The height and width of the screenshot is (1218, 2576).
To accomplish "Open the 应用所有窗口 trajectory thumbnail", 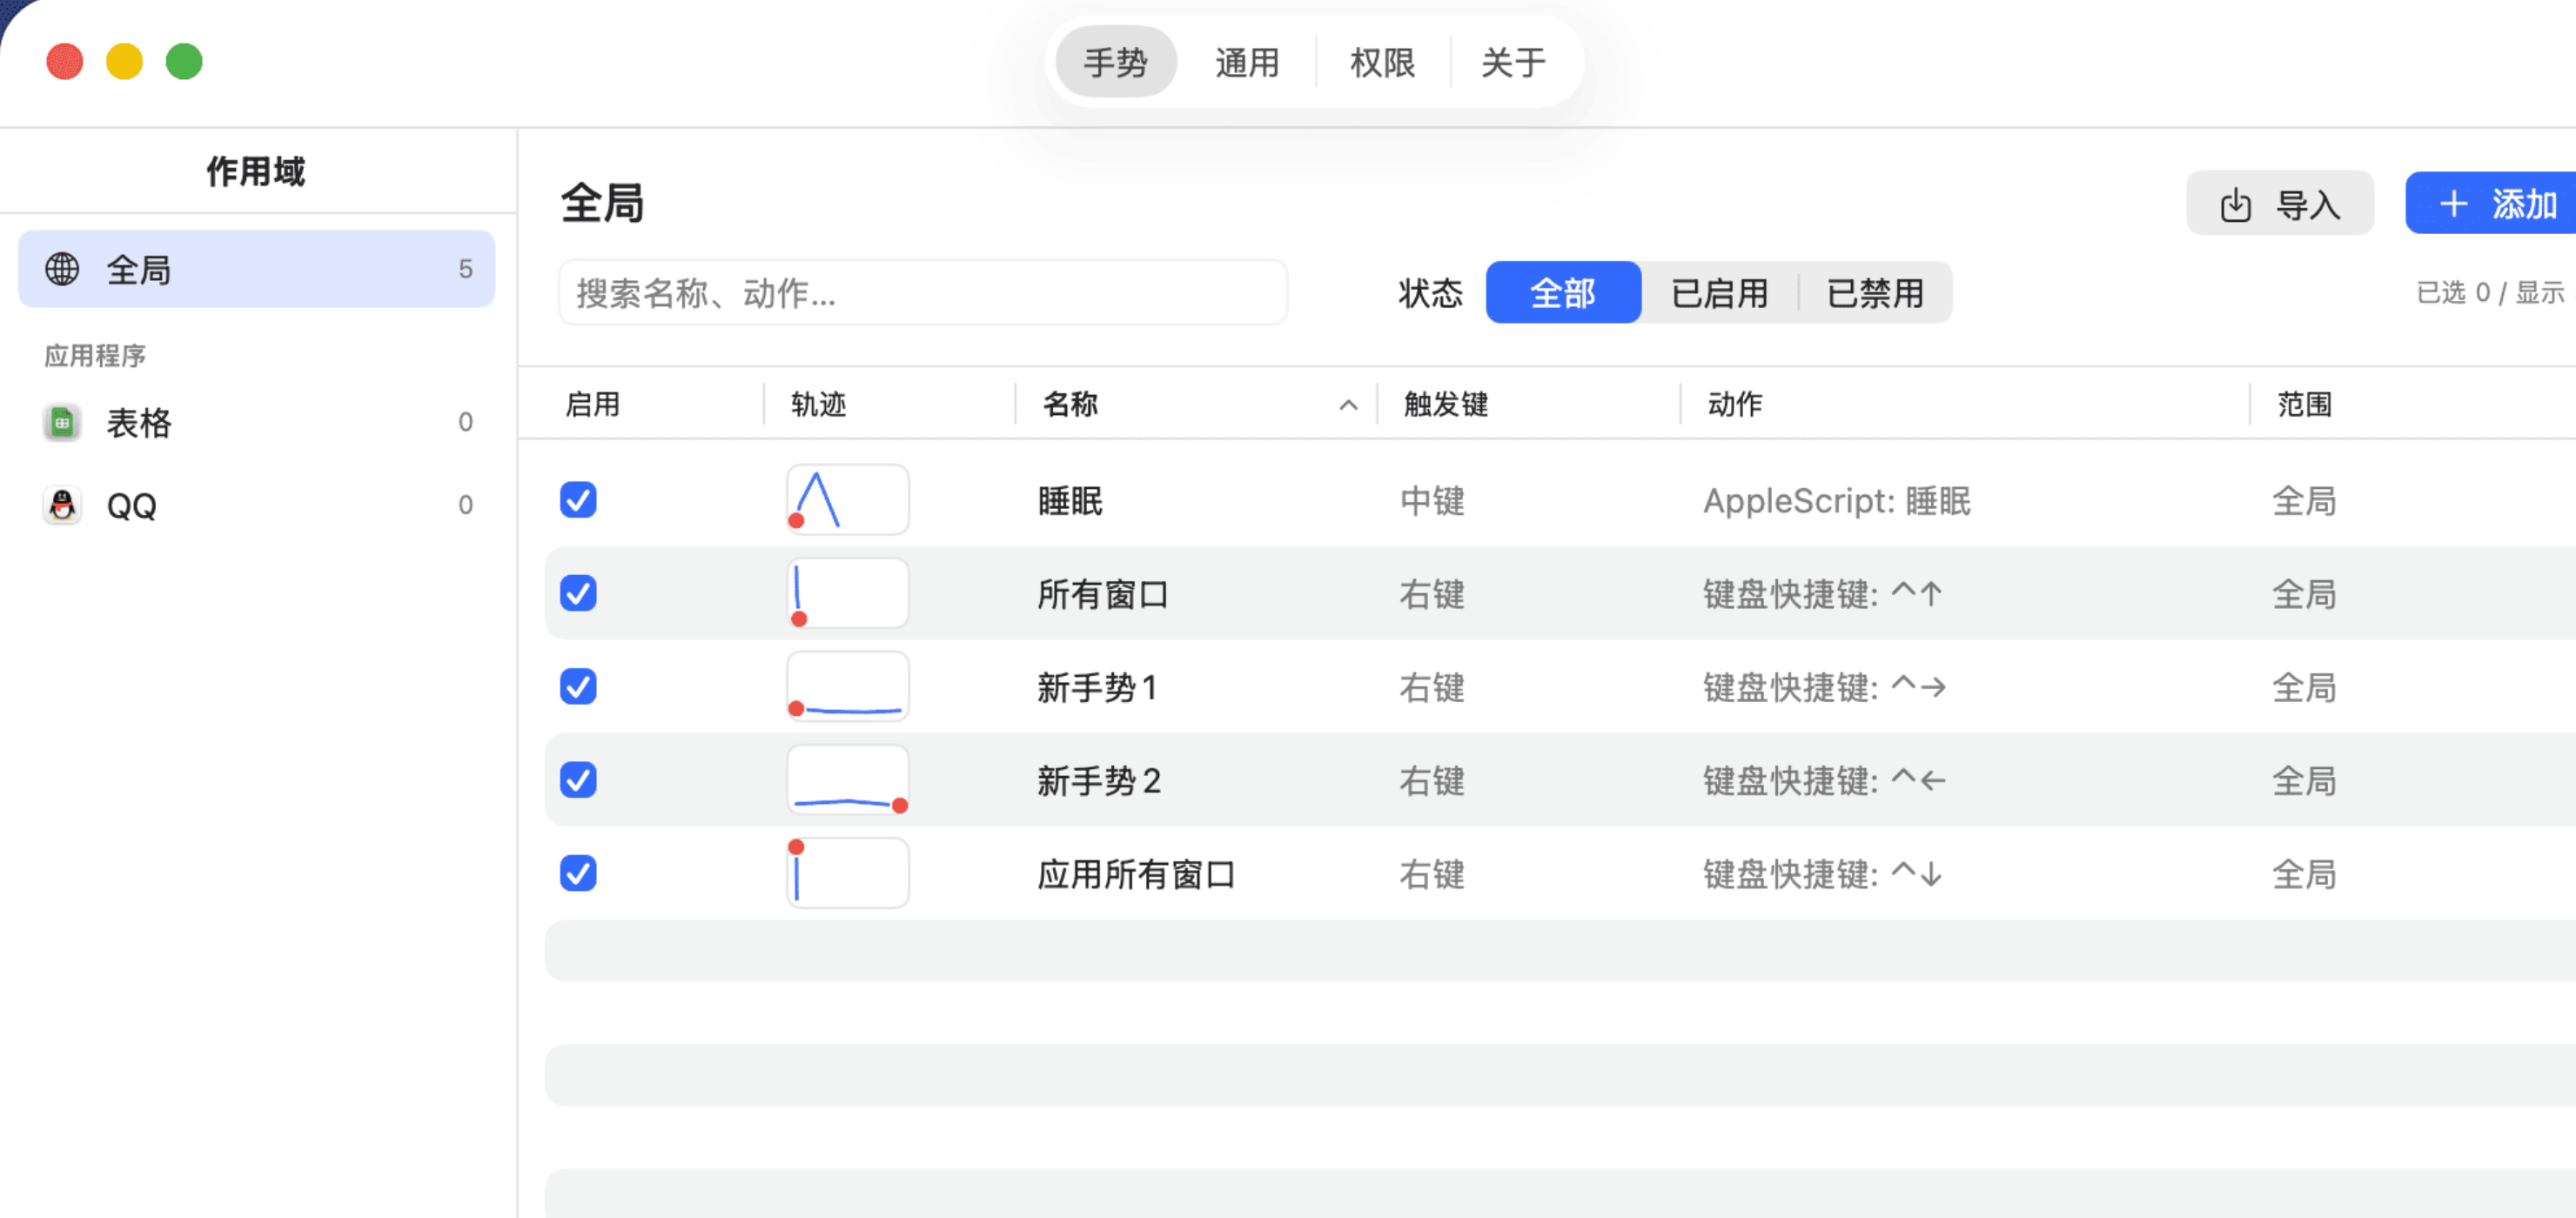I will 848,873.
